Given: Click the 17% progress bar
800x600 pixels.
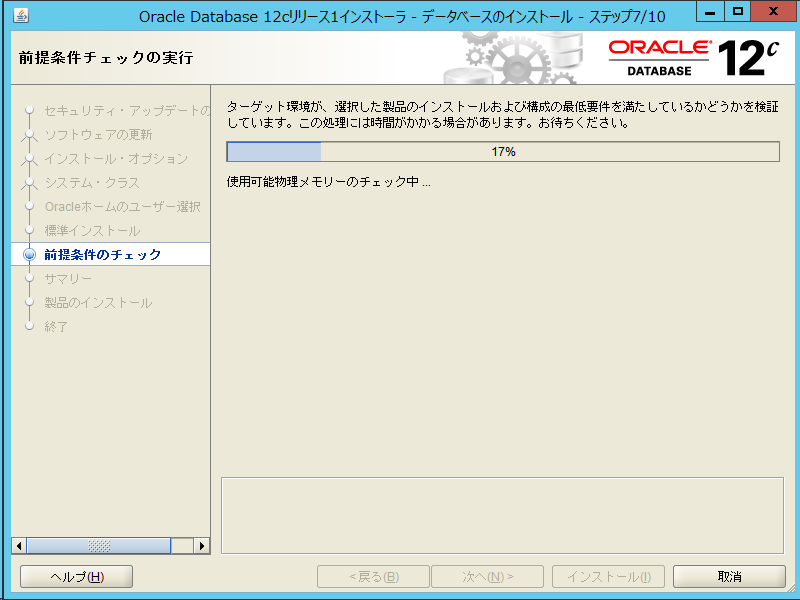Looking at the screenshot, I should [503, 152].
